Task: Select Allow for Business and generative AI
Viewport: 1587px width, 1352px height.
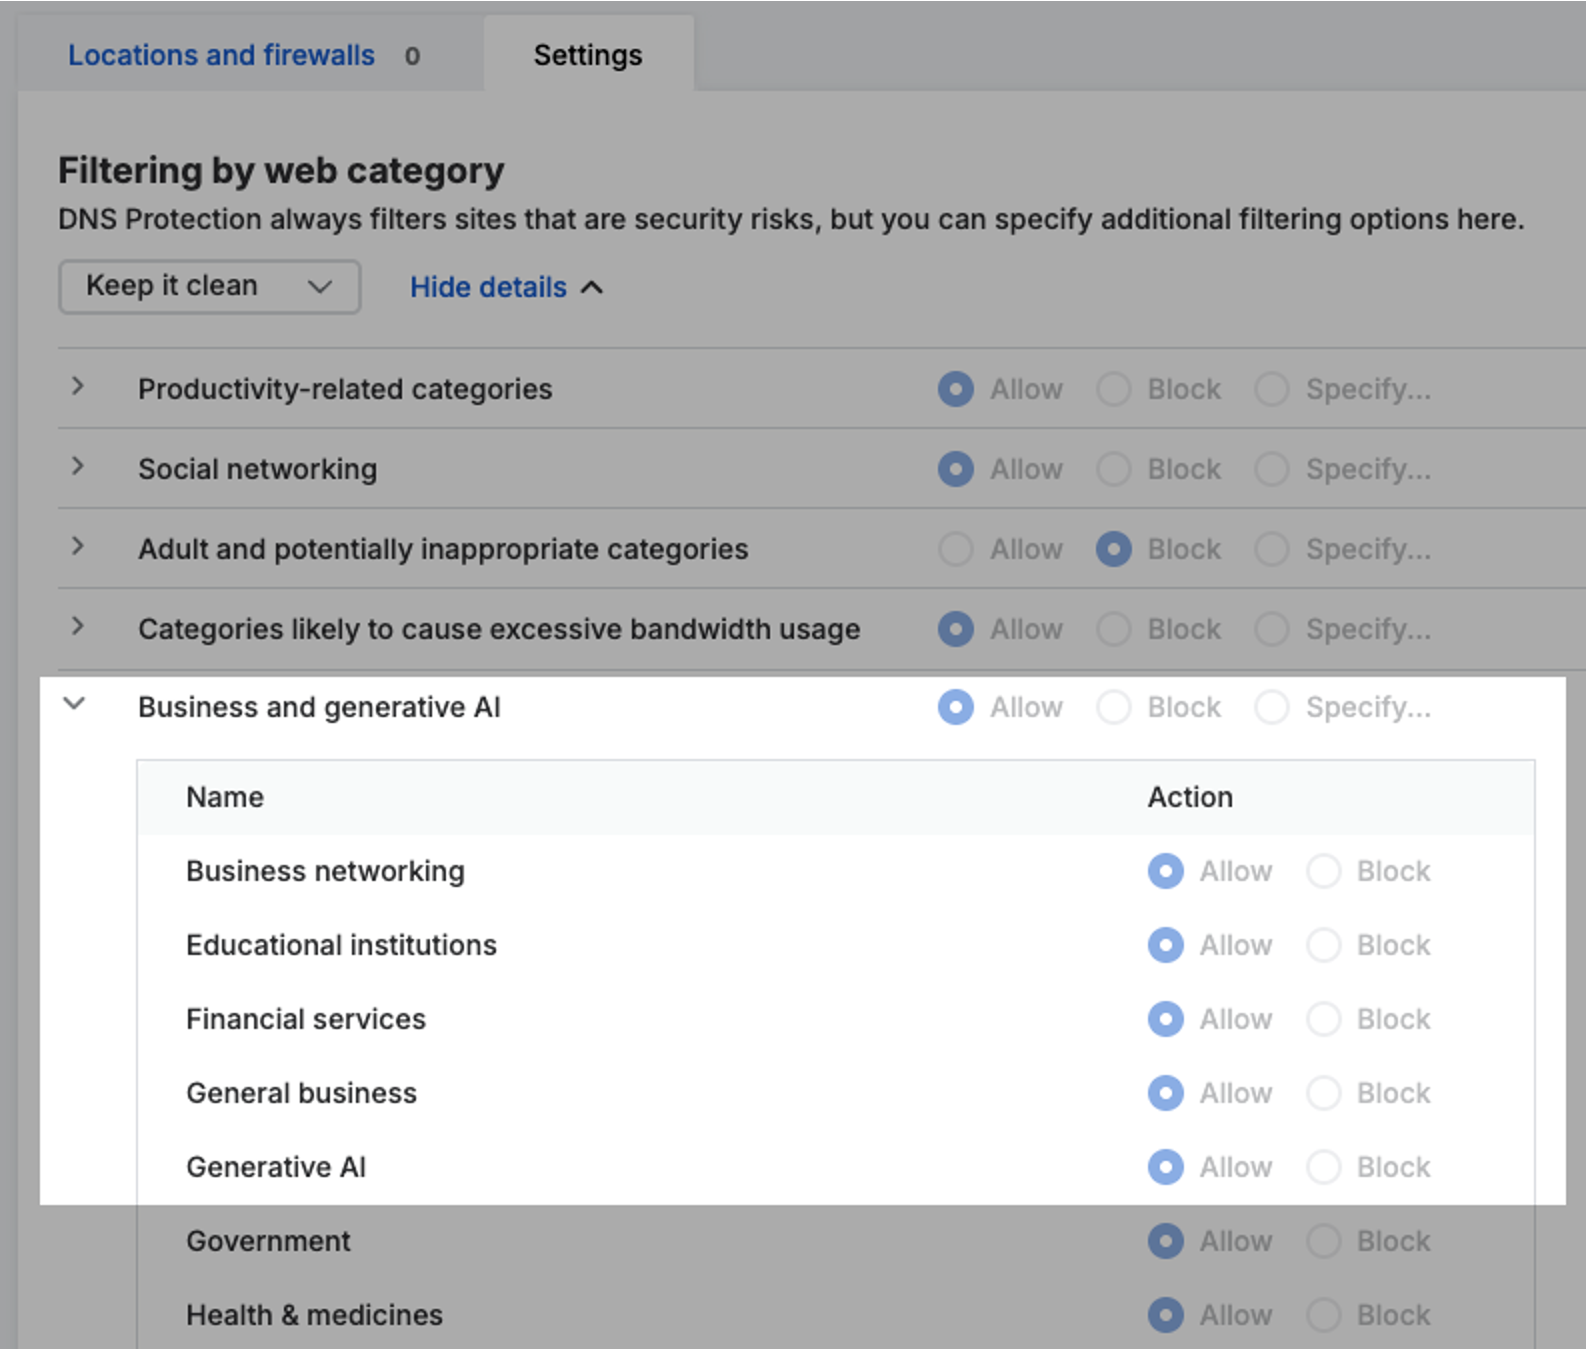Action: 955,707
